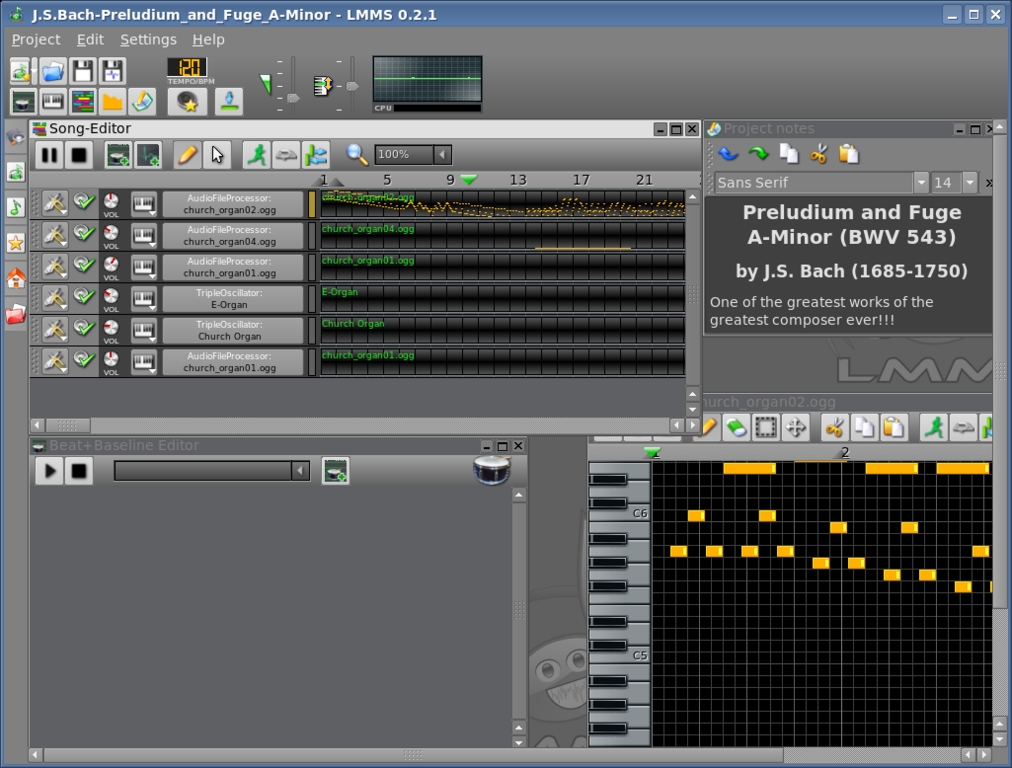The height and width of the screenshot is (768, 1012).
Task: Click the undo arrow in Project notes
Action: click(x=728, y=154)
